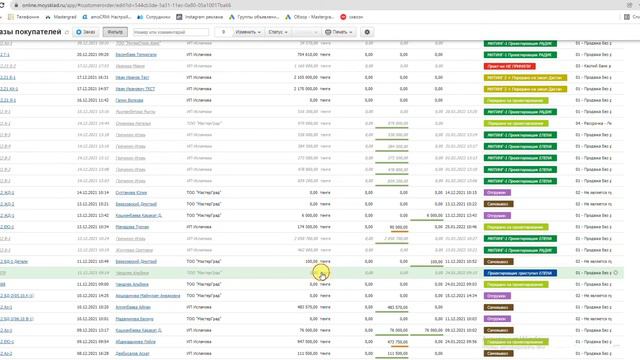
Task: Expand the Изменить dropdown
Action: pos(248,32)
